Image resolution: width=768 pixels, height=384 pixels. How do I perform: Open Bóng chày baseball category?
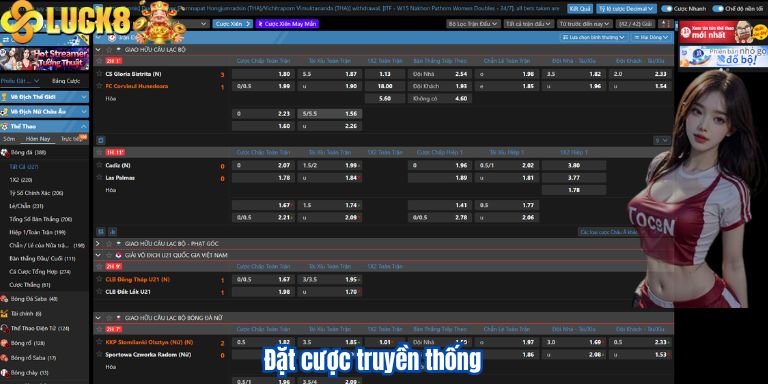[x=28, y=373]
